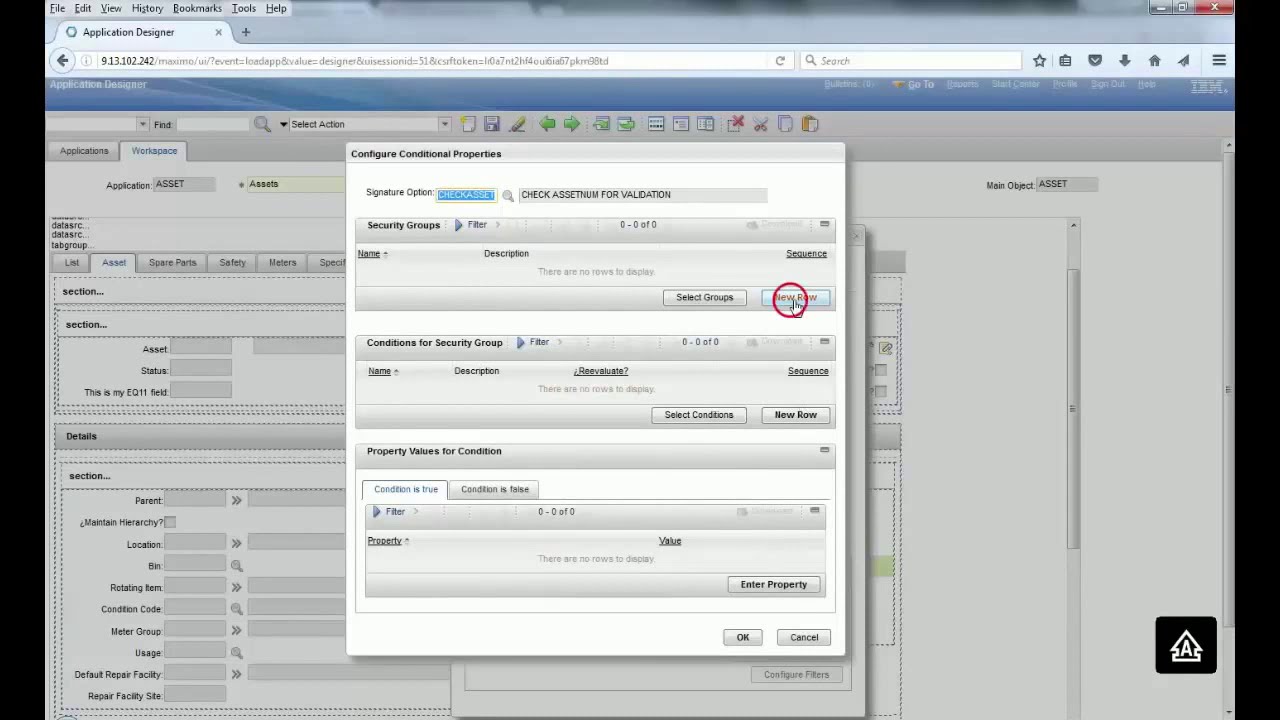Image resolution: width=1280 pixels, height=720 pixels.
Task: Open the Meters tab
Action: tap(282, 262)
